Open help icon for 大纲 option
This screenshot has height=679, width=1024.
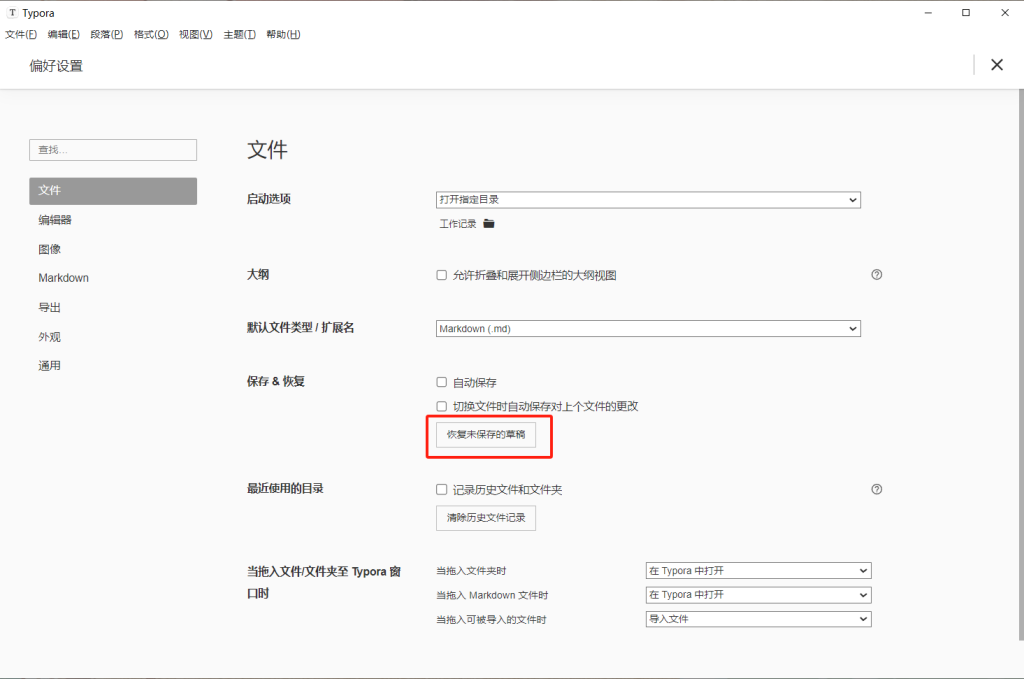(x=876, y=275)
